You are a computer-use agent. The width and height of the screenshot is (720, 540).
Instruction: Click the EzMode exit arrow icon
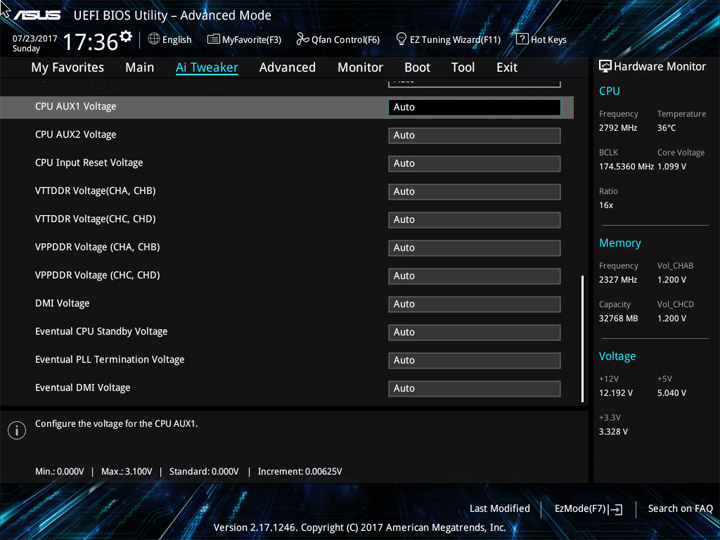(x=615, y=509)
